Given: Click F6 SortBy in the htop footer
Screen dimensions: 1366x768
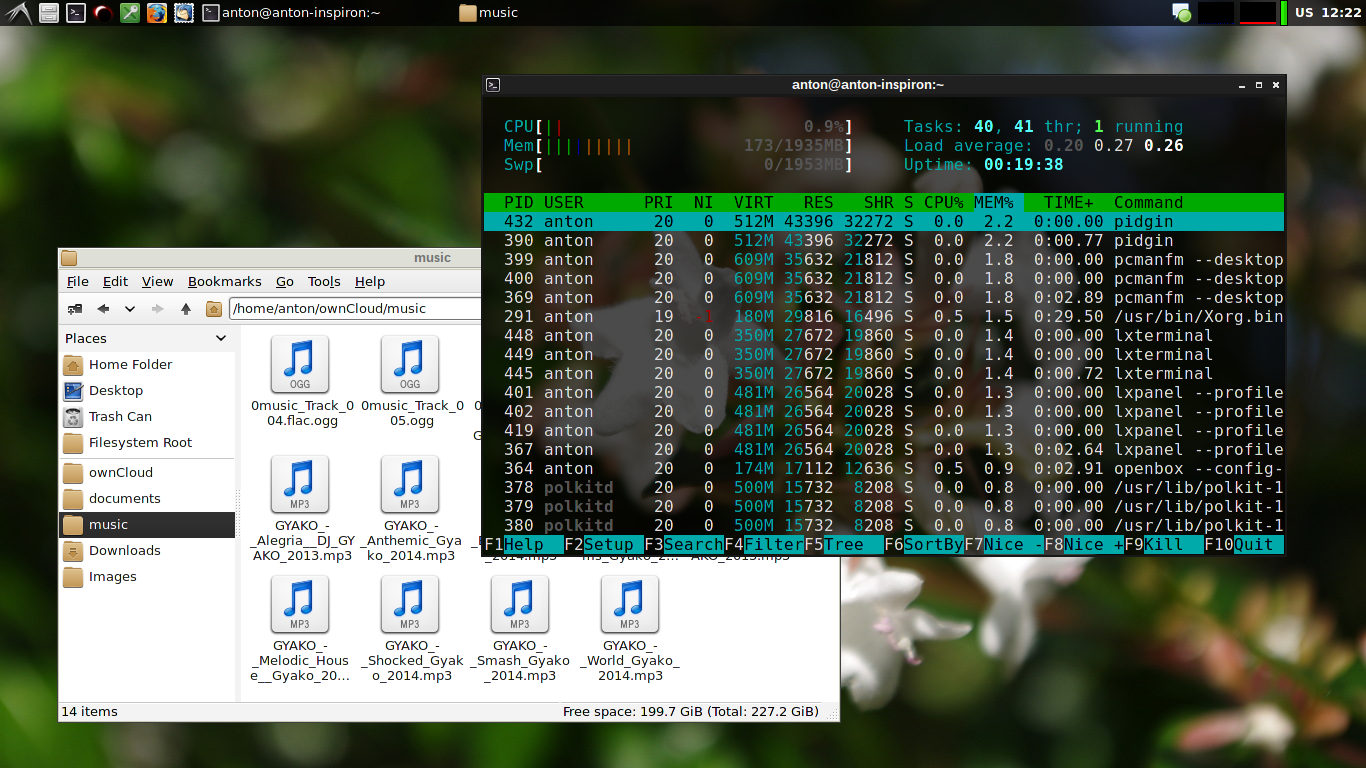Looking at the screenshot, I should 924,545.
